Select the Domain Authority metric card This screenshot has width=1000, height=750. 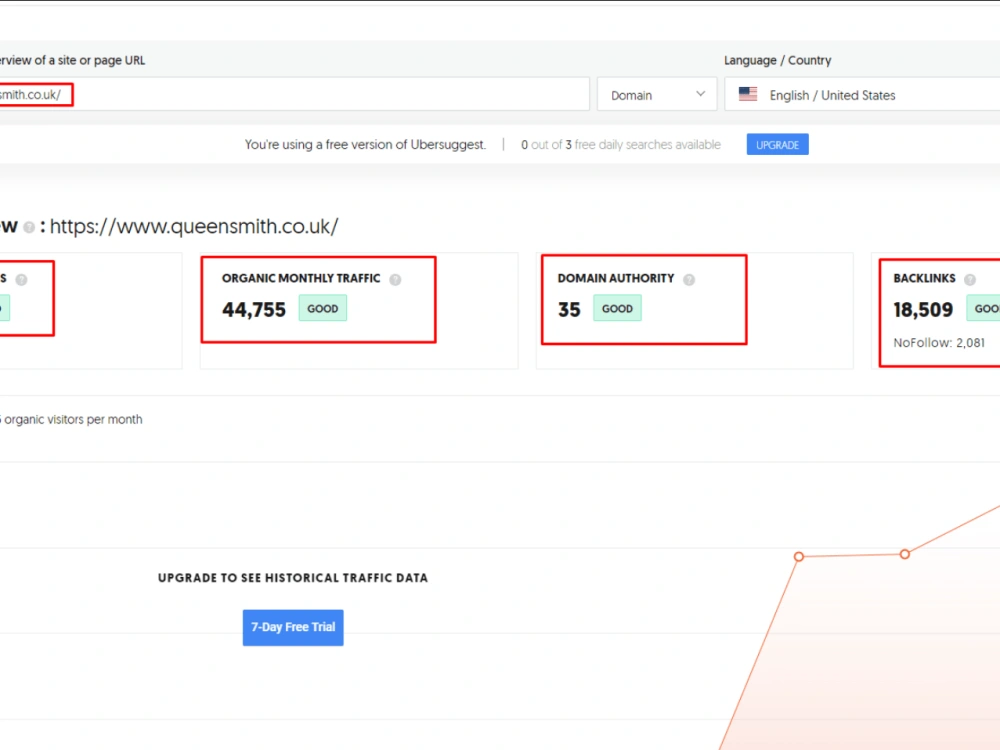click(x=643, y=299)
